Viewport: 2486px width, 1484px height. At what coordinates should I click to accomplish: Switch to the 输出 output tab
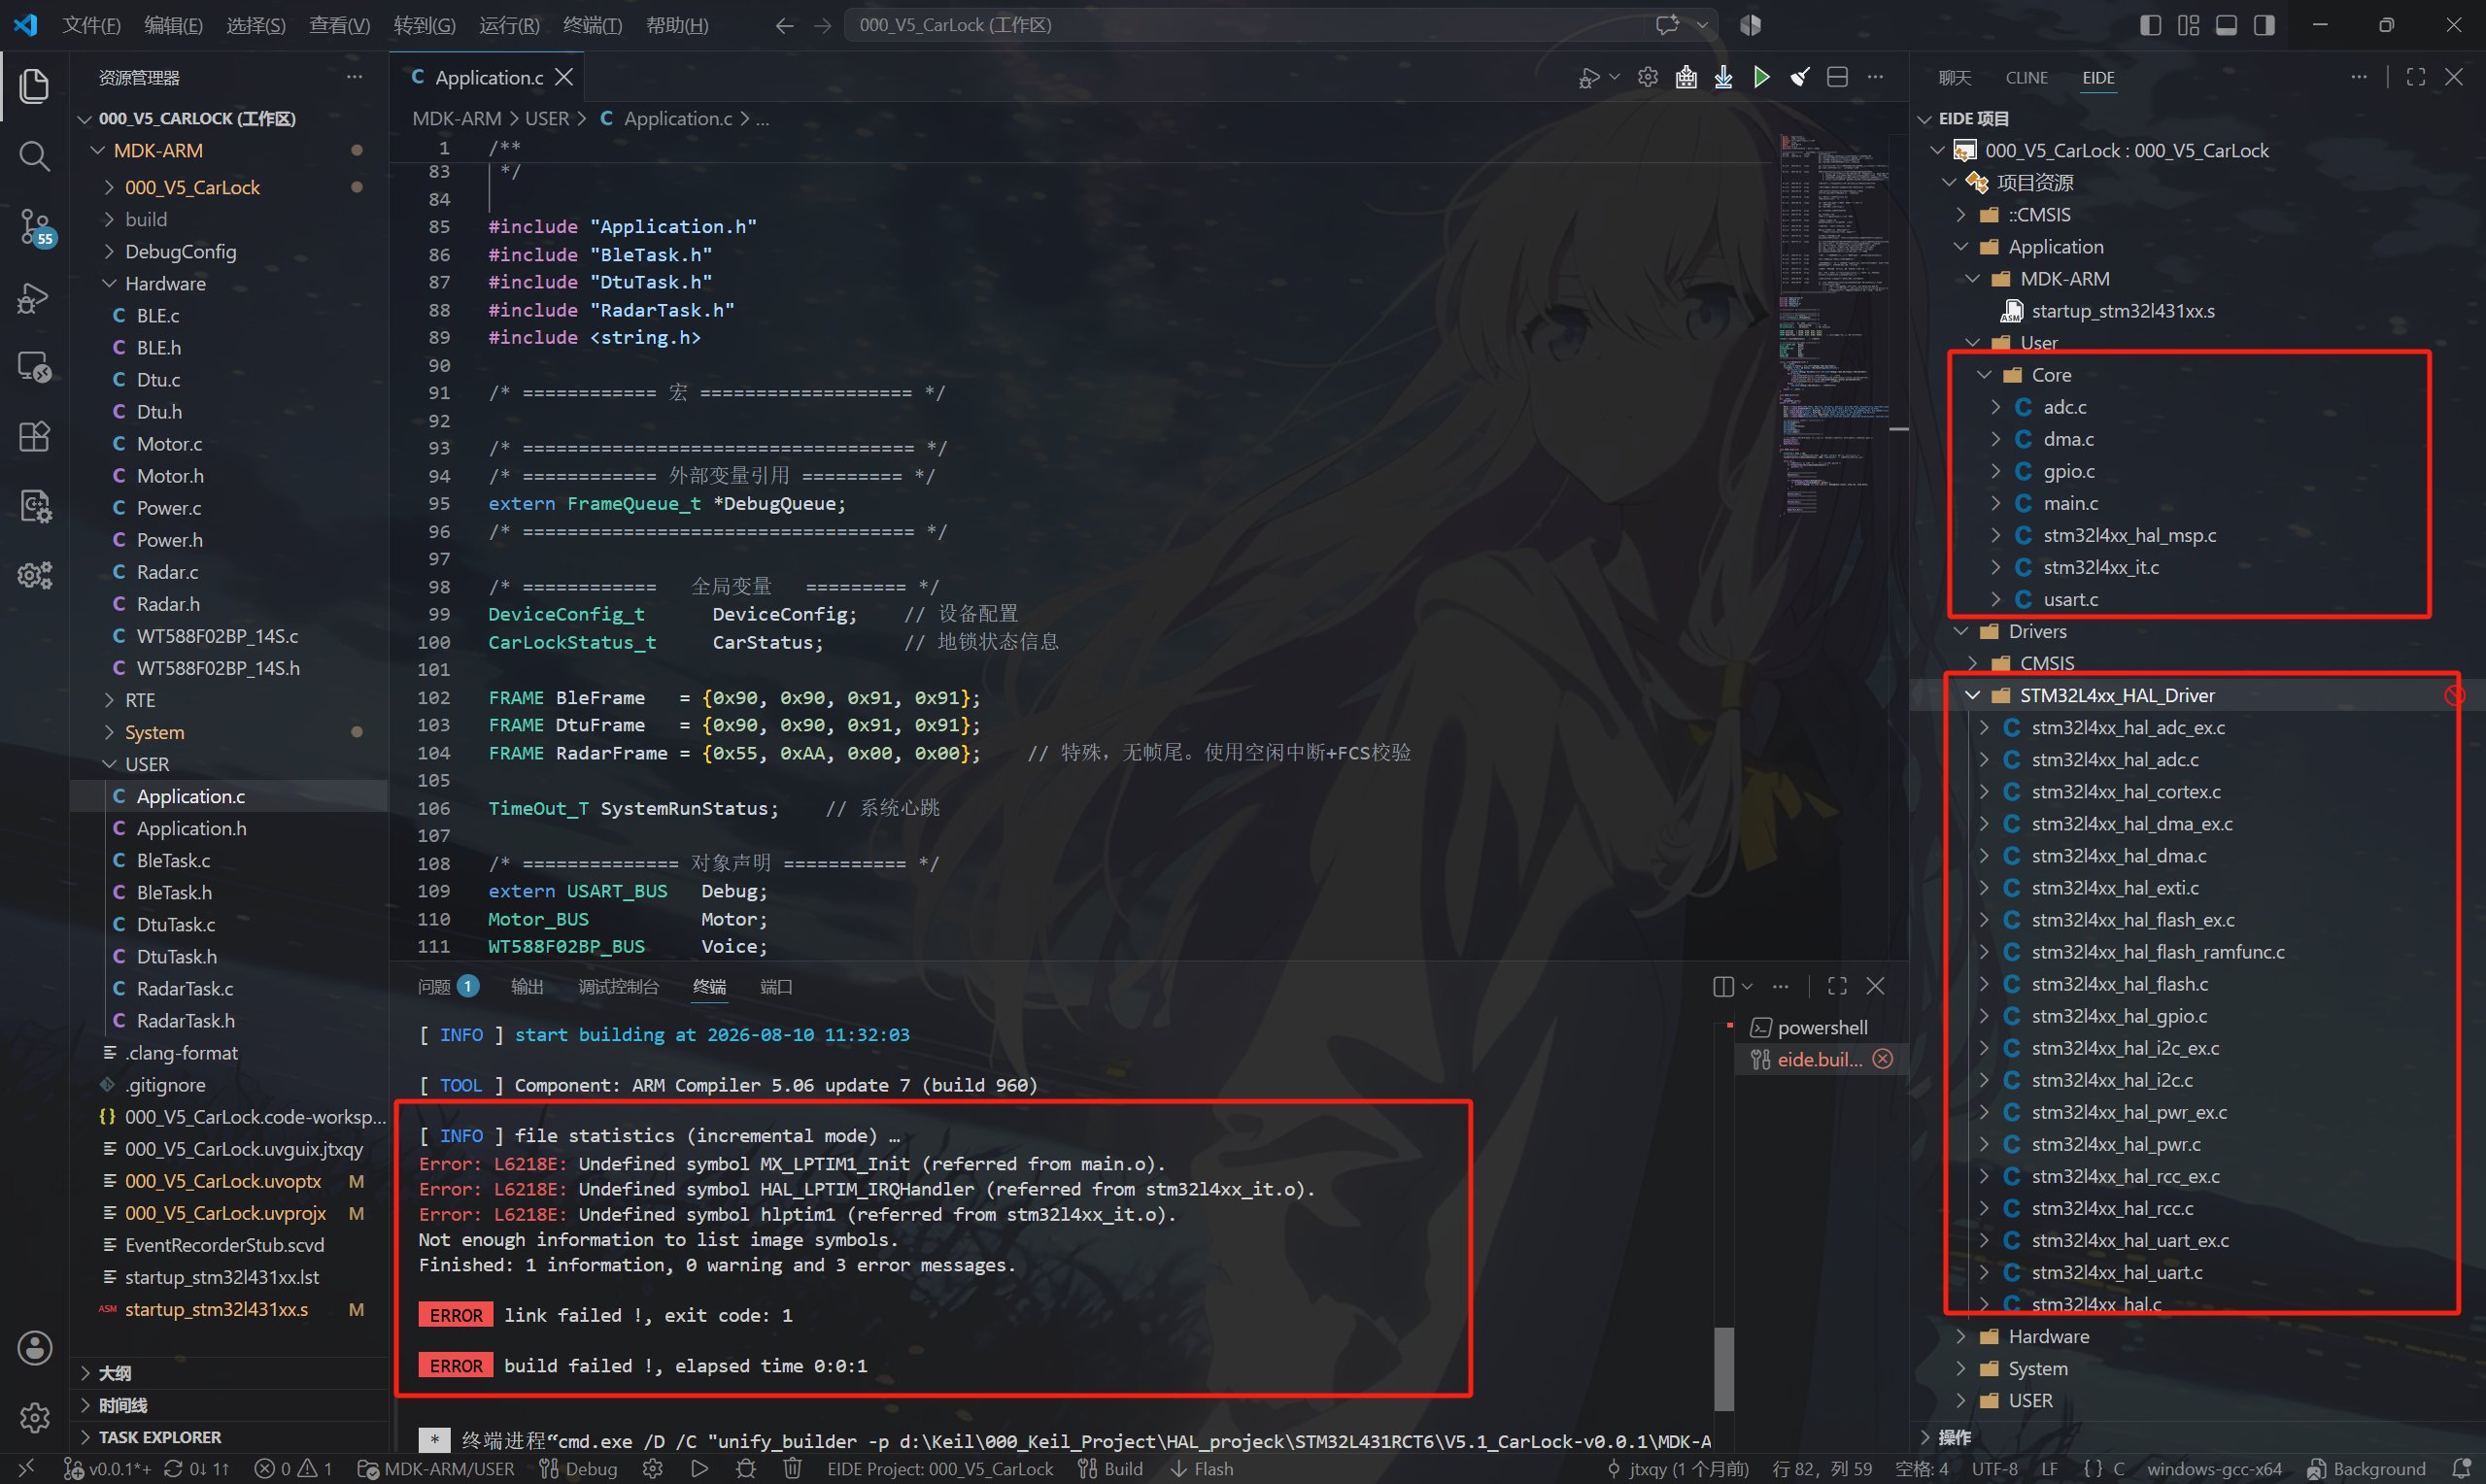point(527,987)
